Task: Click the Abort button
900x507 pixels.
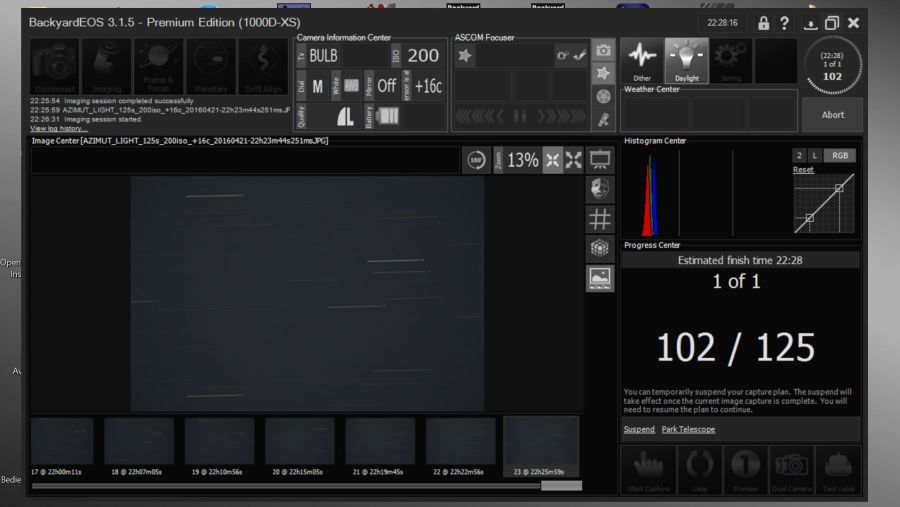Action: pyautogui.click(x=832, y=115)
